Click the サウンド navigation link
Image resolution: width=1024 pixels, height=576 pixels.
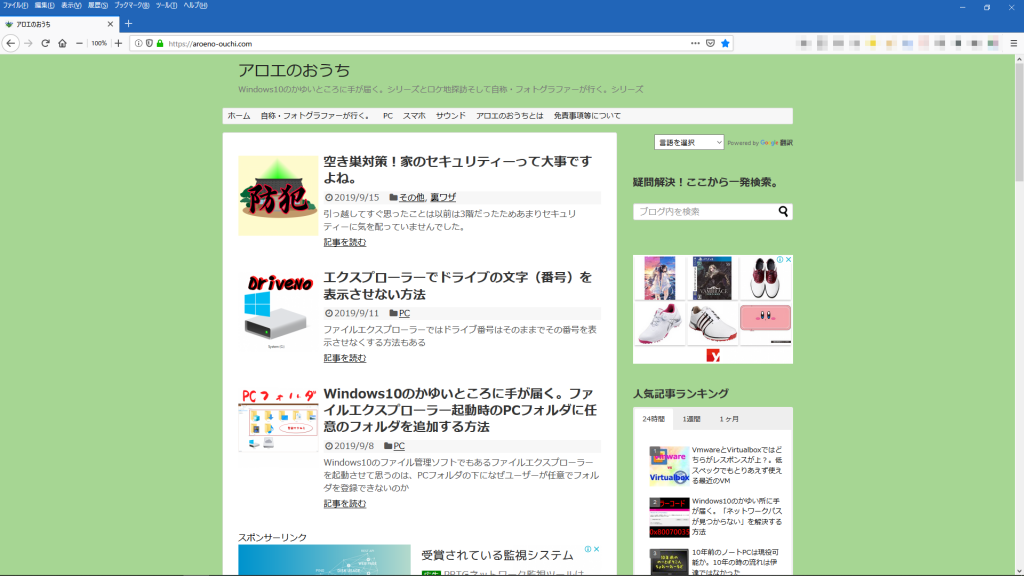[450, 116]
